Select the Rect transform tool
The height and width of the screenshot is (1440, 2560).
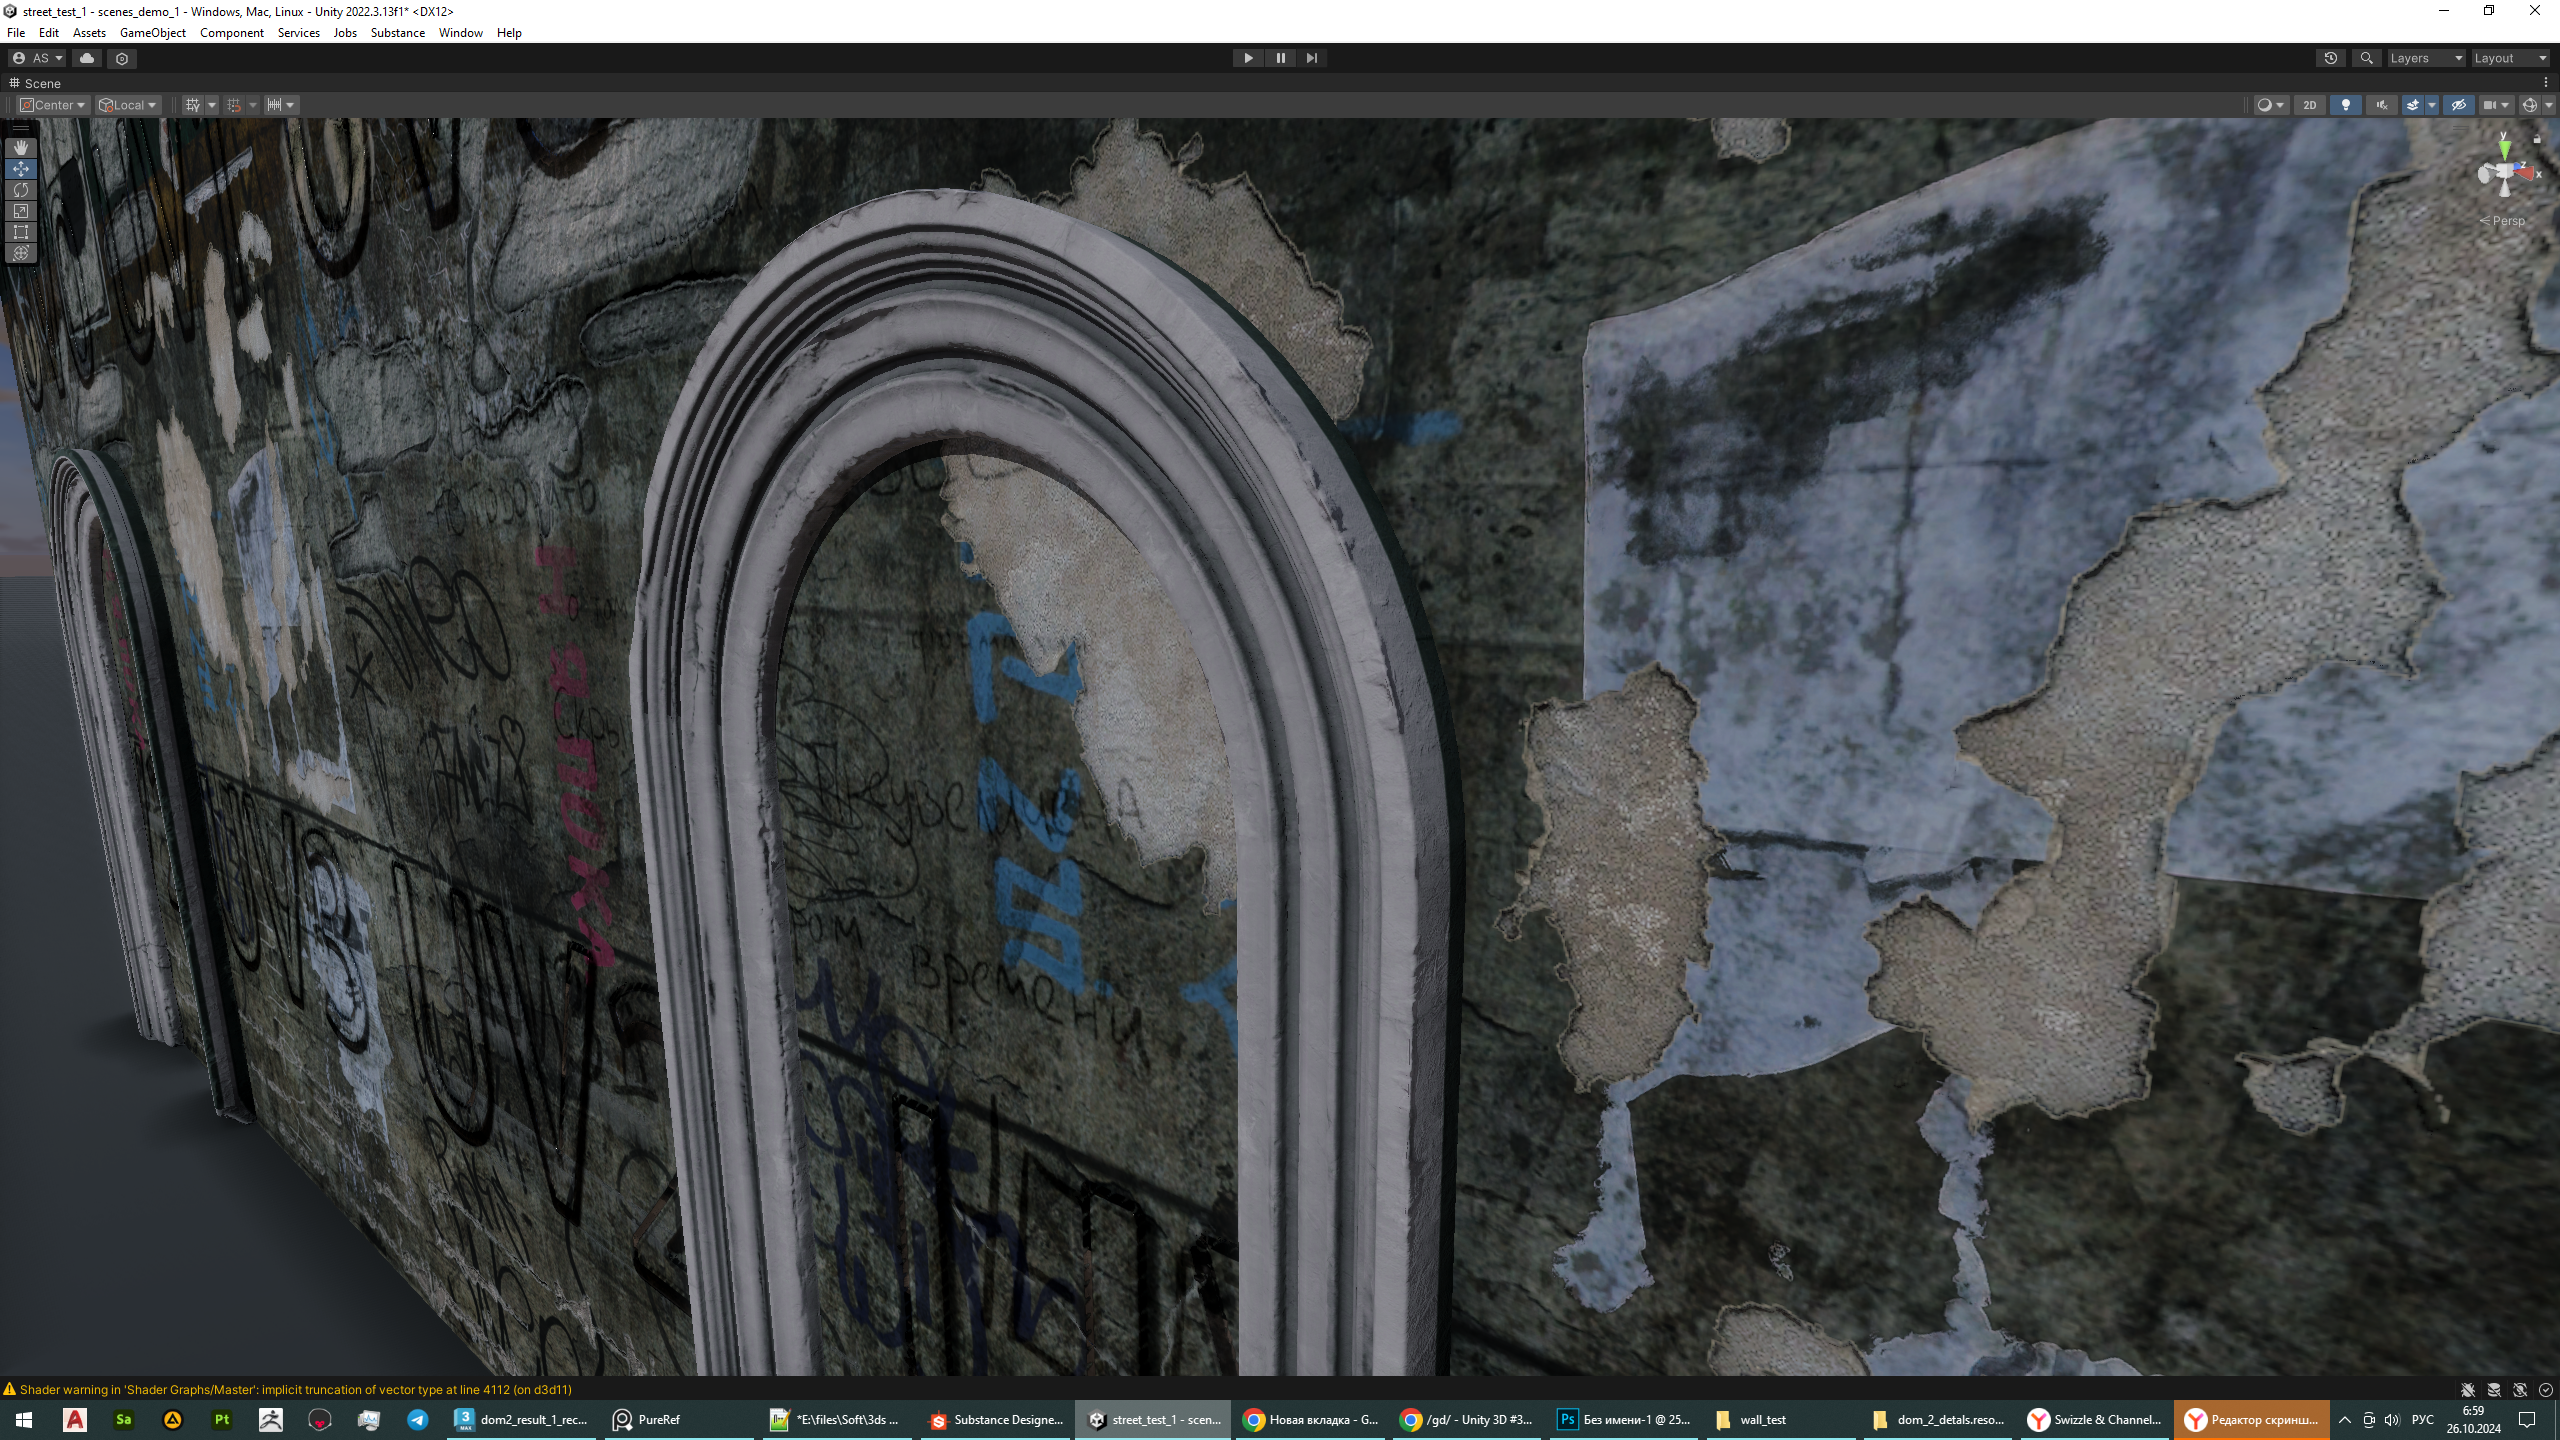[x=20, y=232]
